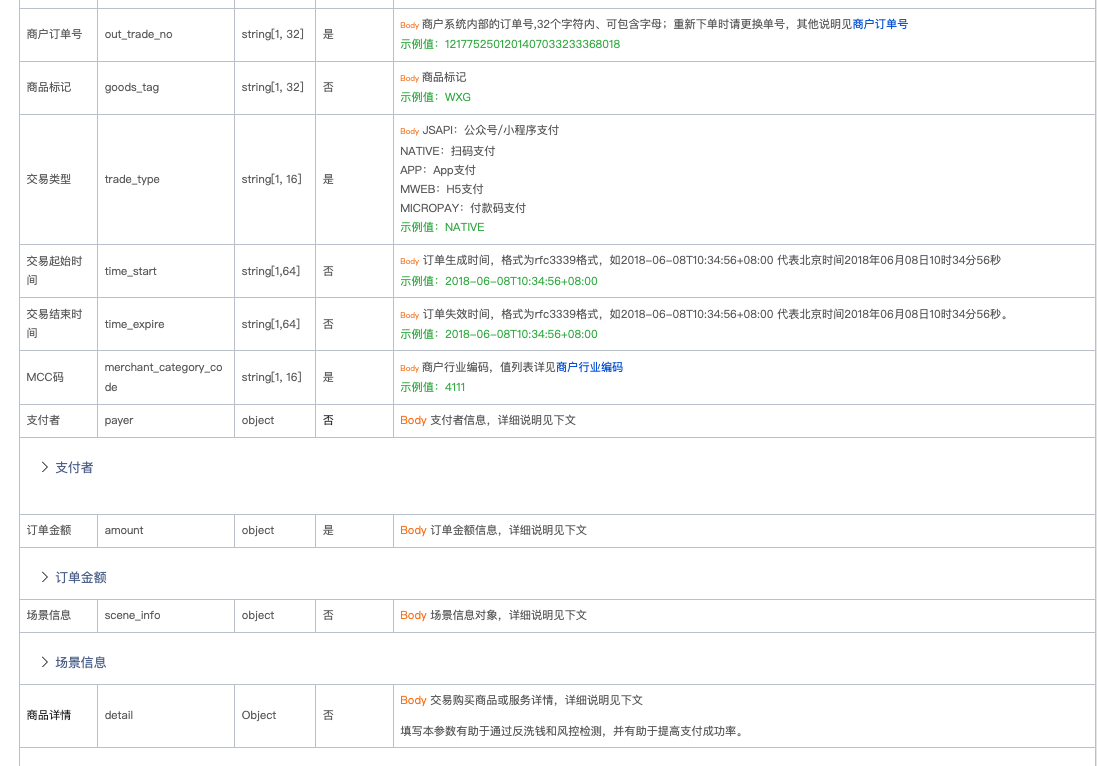The height and width of the screenshot is (766, 1097).
Task: Click the MWEB: H5支付 line
Action: (441, 189)
